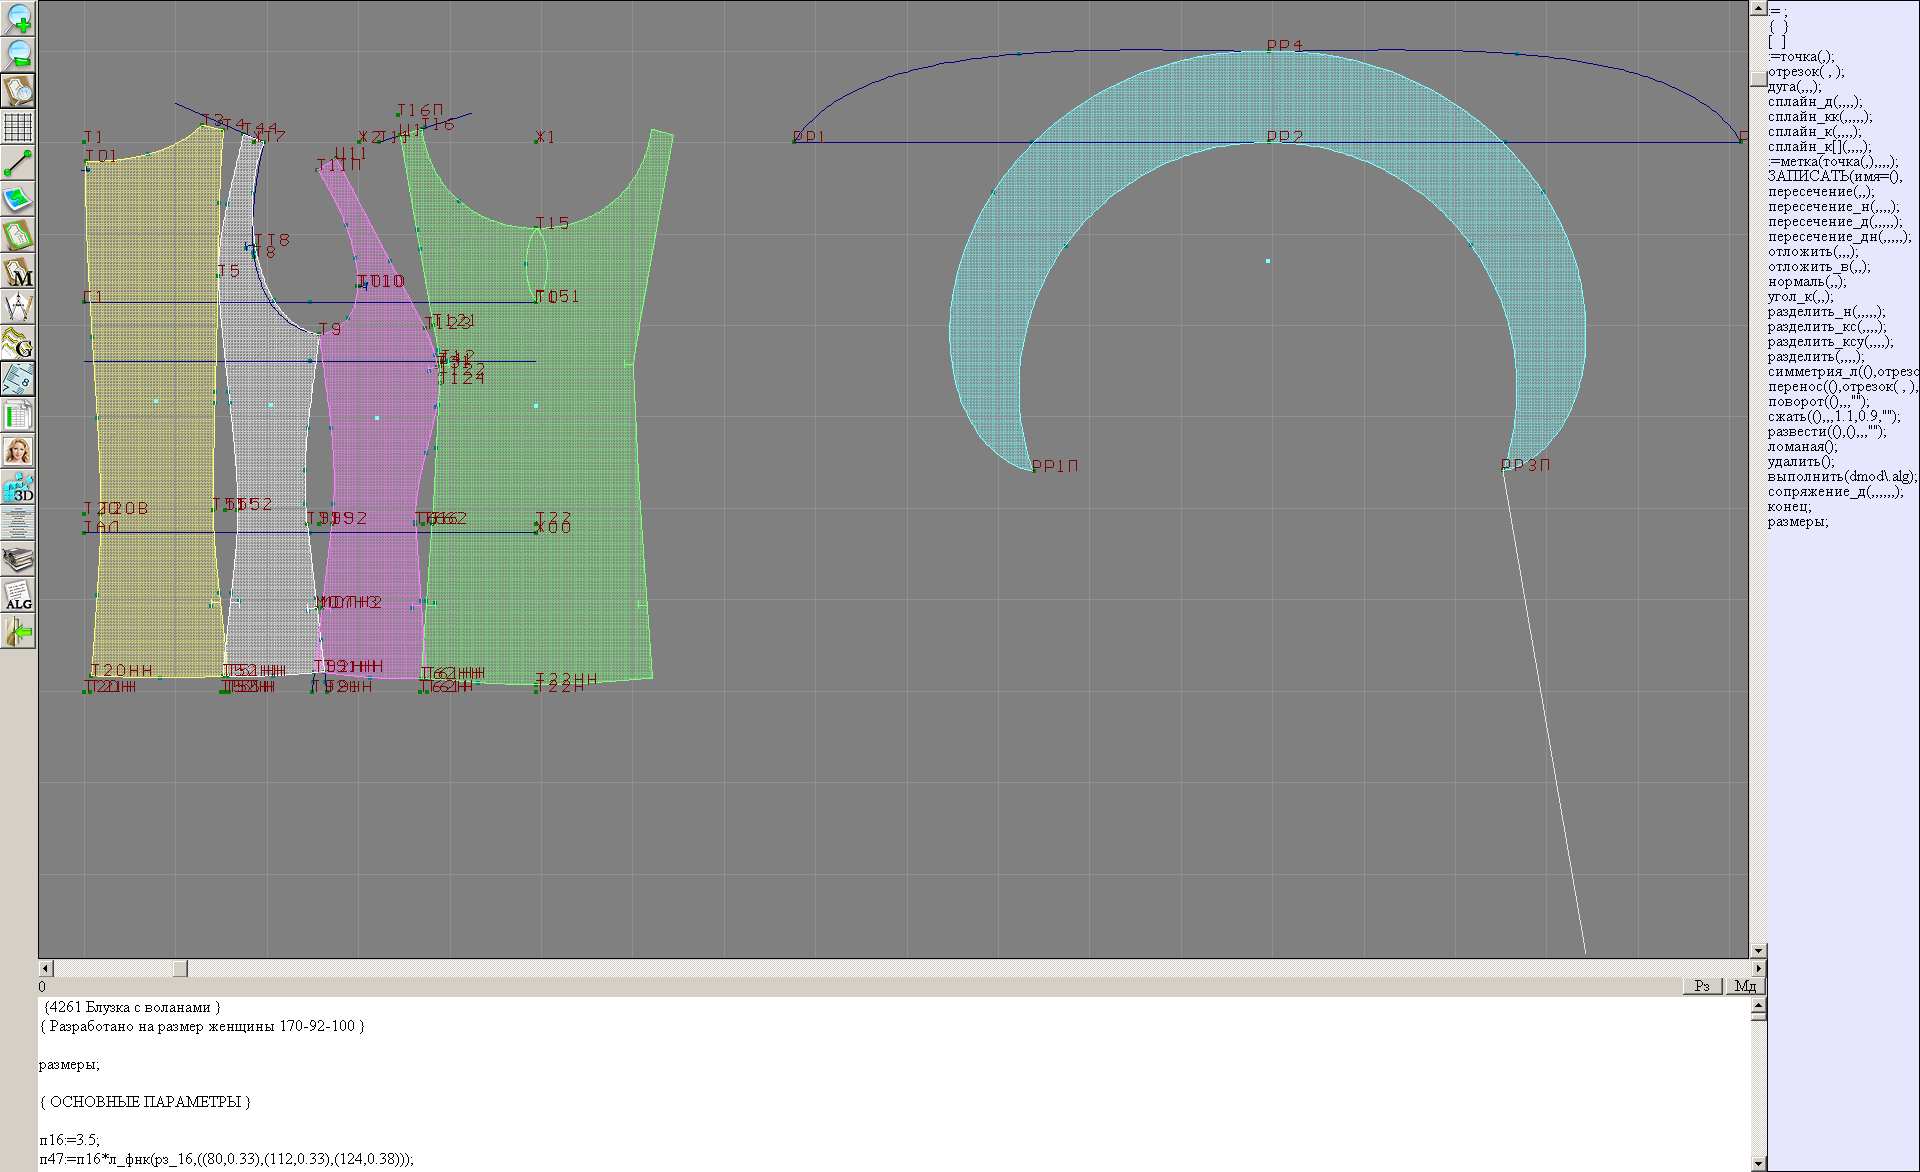Click the horizontal scrollbar thumb under canvas
Viewport: 1920px width, 1172px height.
[x=180, y=968]
